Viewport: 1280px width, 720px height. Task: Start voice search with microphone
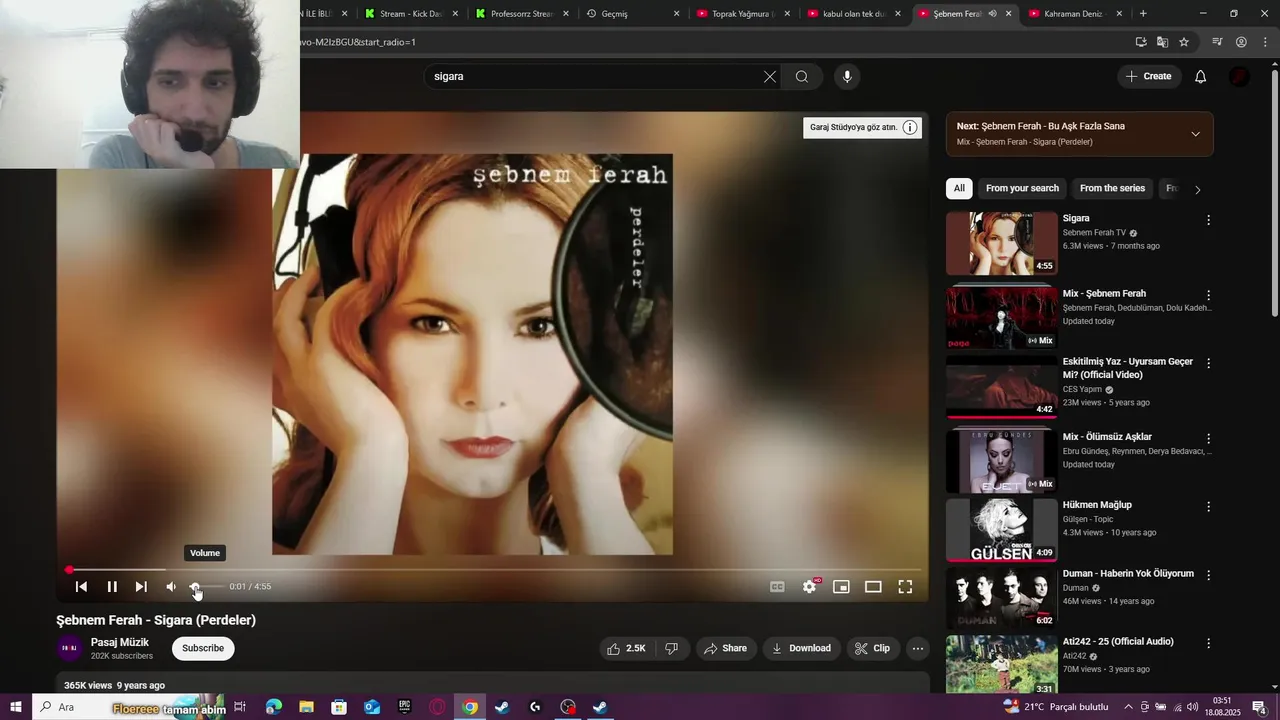pyautogui.click(x=847, y=77)
